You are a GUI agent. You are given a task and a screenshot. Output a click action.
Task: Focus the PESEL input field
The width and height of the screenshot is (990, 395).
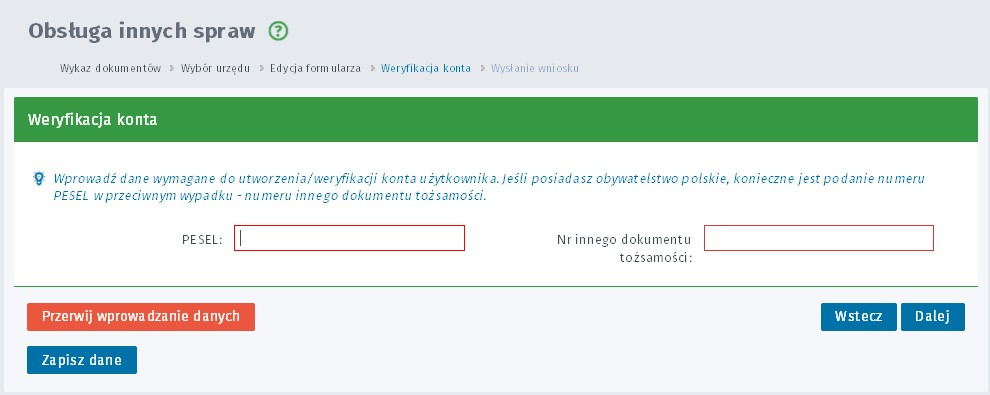(x=349, y=238)
